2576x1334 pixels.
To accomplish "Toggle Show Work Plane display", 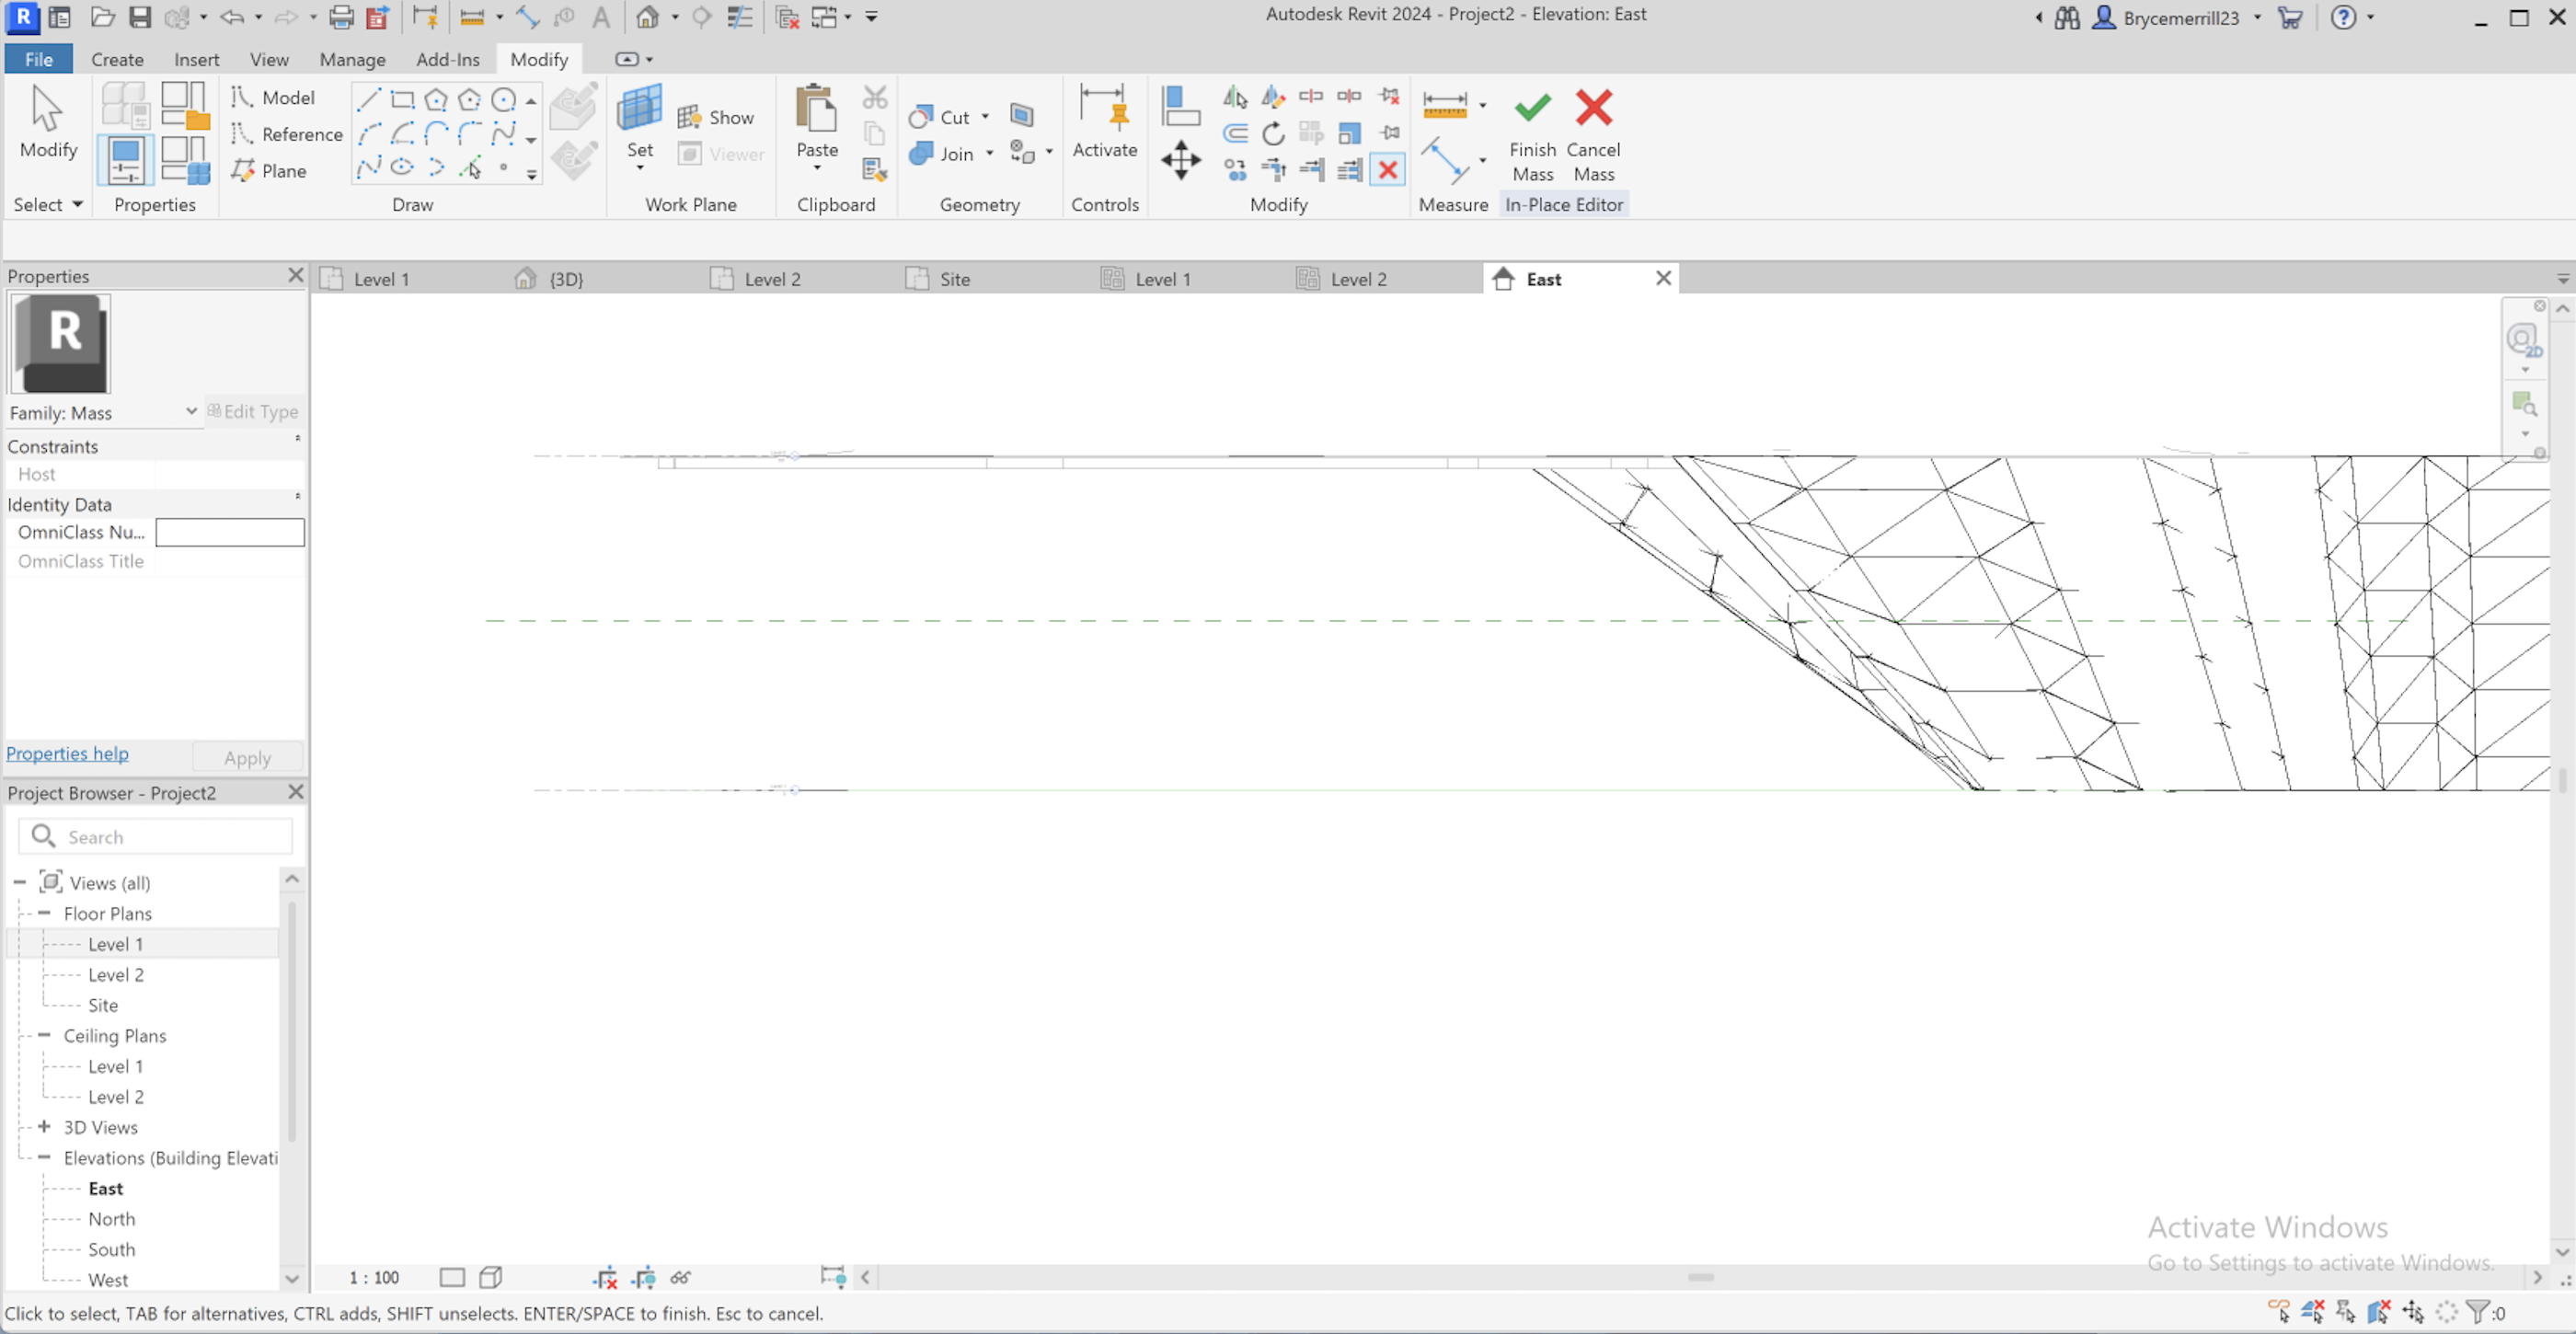I will tap(718, 116).
